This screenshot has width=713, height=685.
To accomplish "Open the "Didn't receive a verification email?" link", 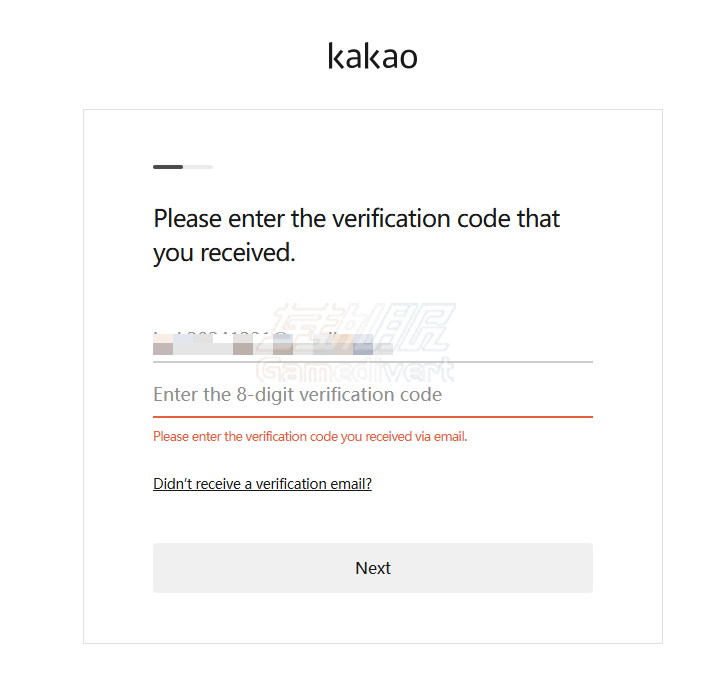I will pyautogui.click(x=262, y=484).
